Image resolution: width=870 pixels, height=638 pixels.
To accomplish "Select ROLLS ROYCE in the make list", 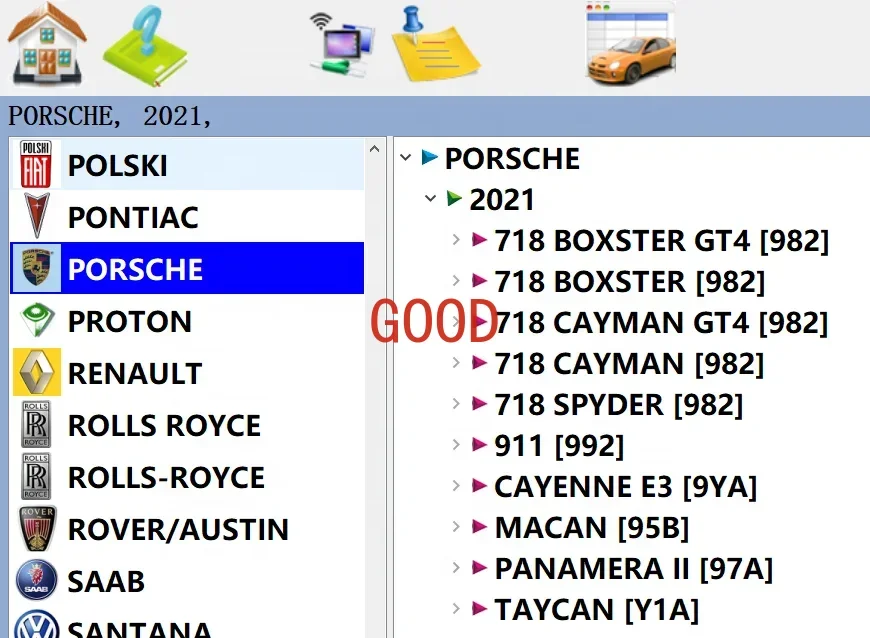I will coord(187,424).
